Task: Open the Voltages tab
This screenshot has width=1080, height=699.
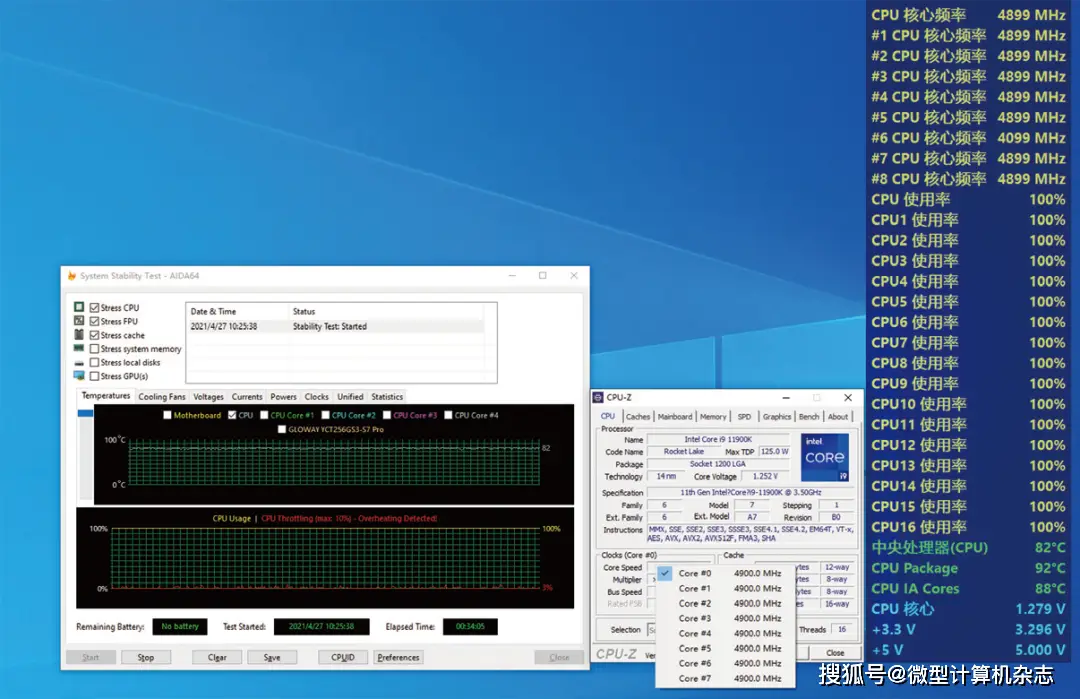Action: click(208, 397)
